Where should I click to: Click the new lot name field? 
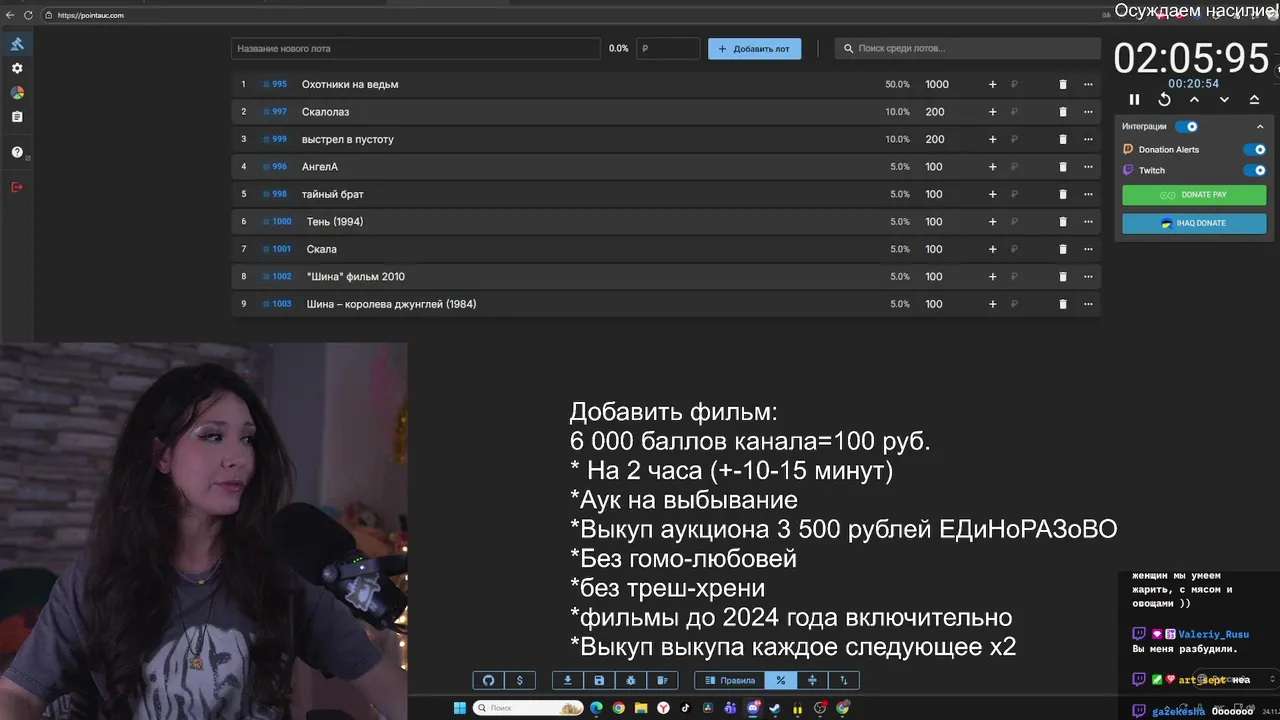tap(416, 48)
